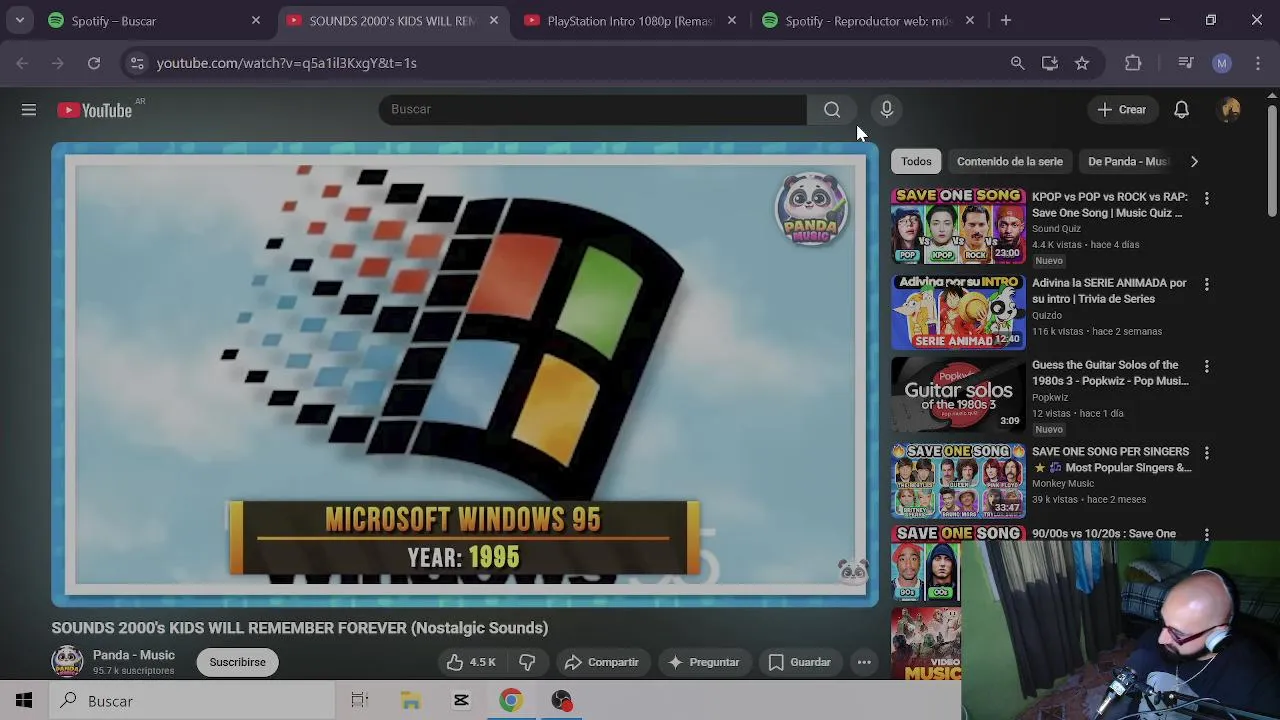The height and width of the screenshot is (720, 1280).
Task: Open Task View on taskbar
Action: pyautogui.click(x=360, y=701)
